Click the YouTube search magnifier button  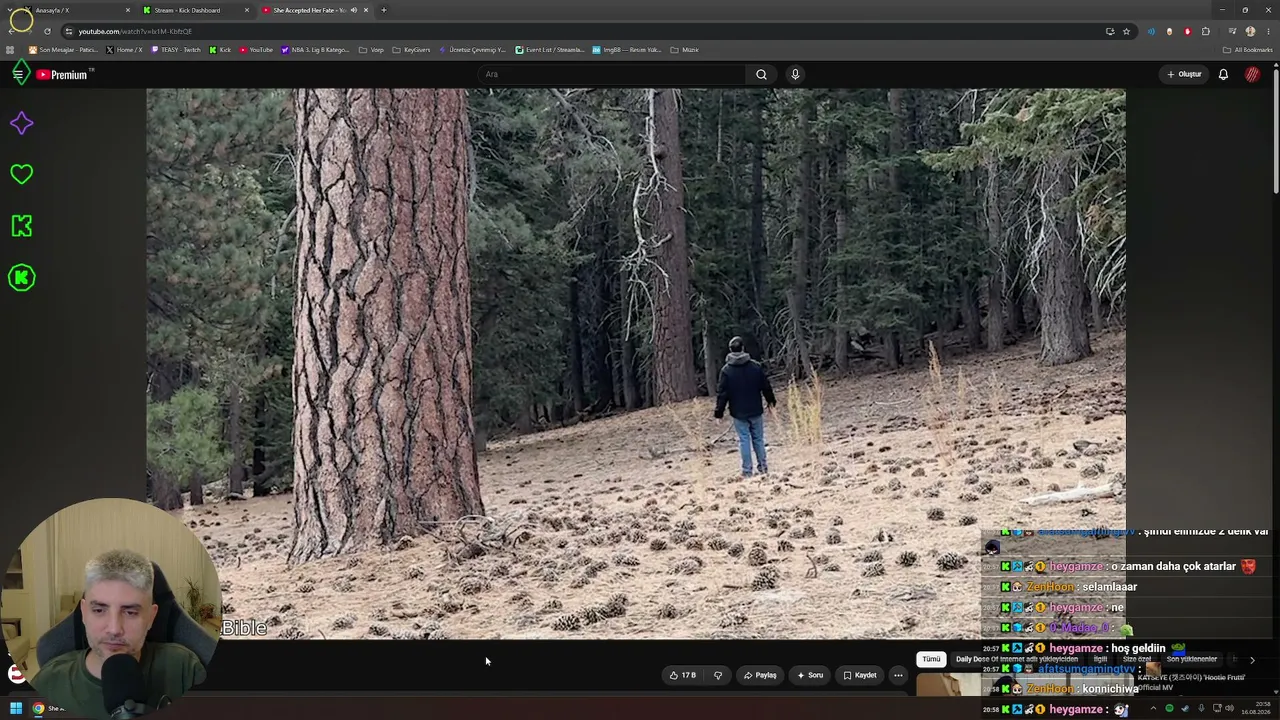(761, 74)
